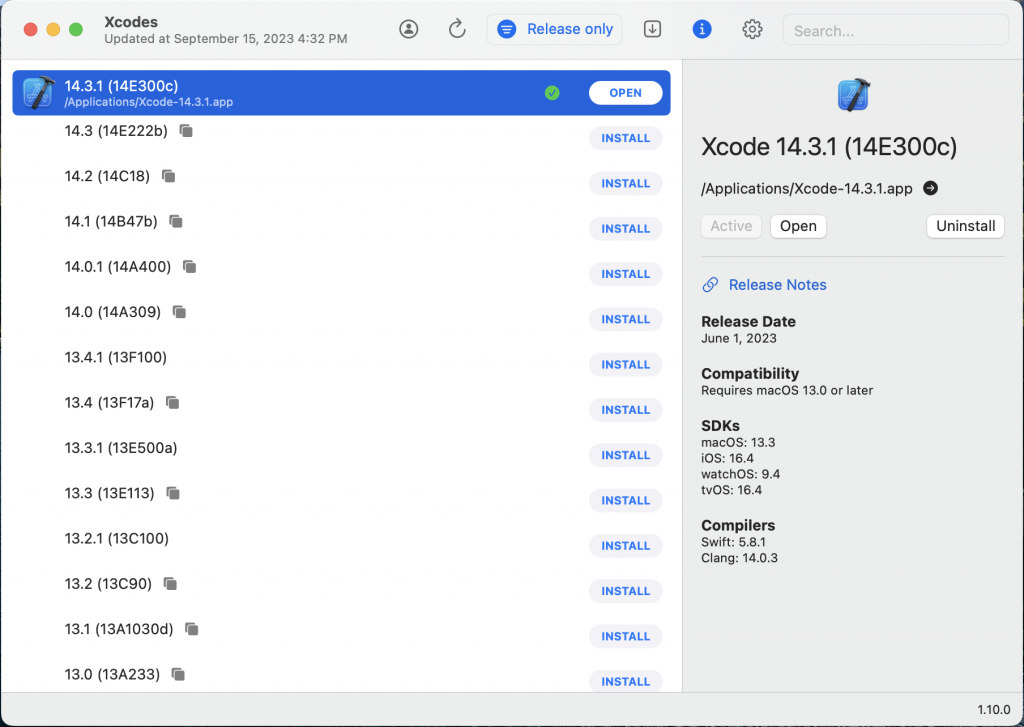Image resolution: width=1024 pixels, height=727 pixels.
Task: Click Release Date value June 1, 2023
Action: coord(739,338)
